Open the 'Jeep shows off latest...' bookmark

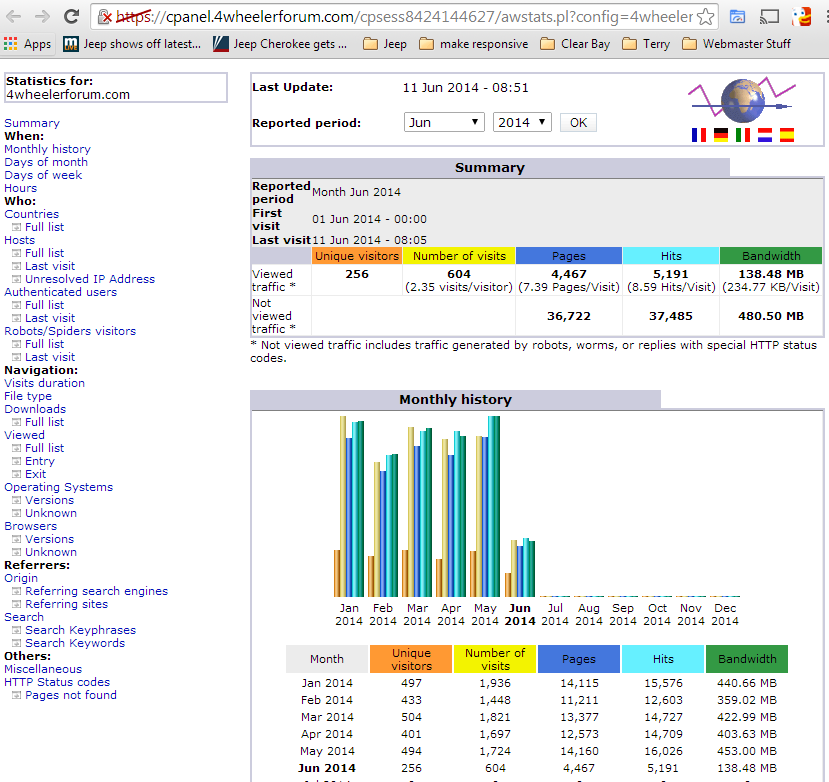[132, 44]
